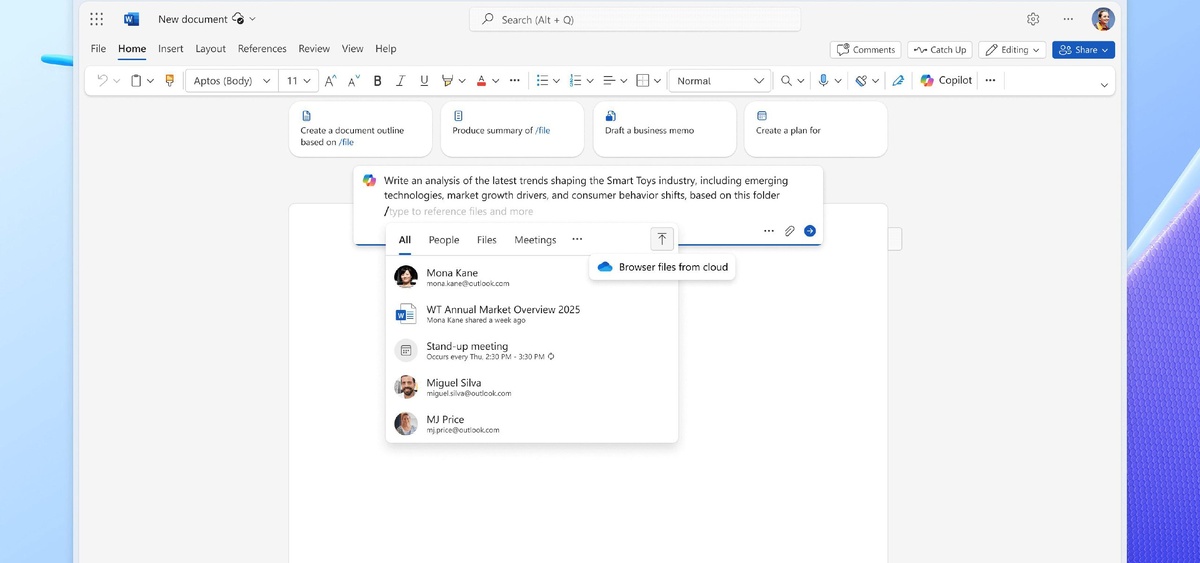Click the Share button

pyautogui.click(x=1083, y=50)
